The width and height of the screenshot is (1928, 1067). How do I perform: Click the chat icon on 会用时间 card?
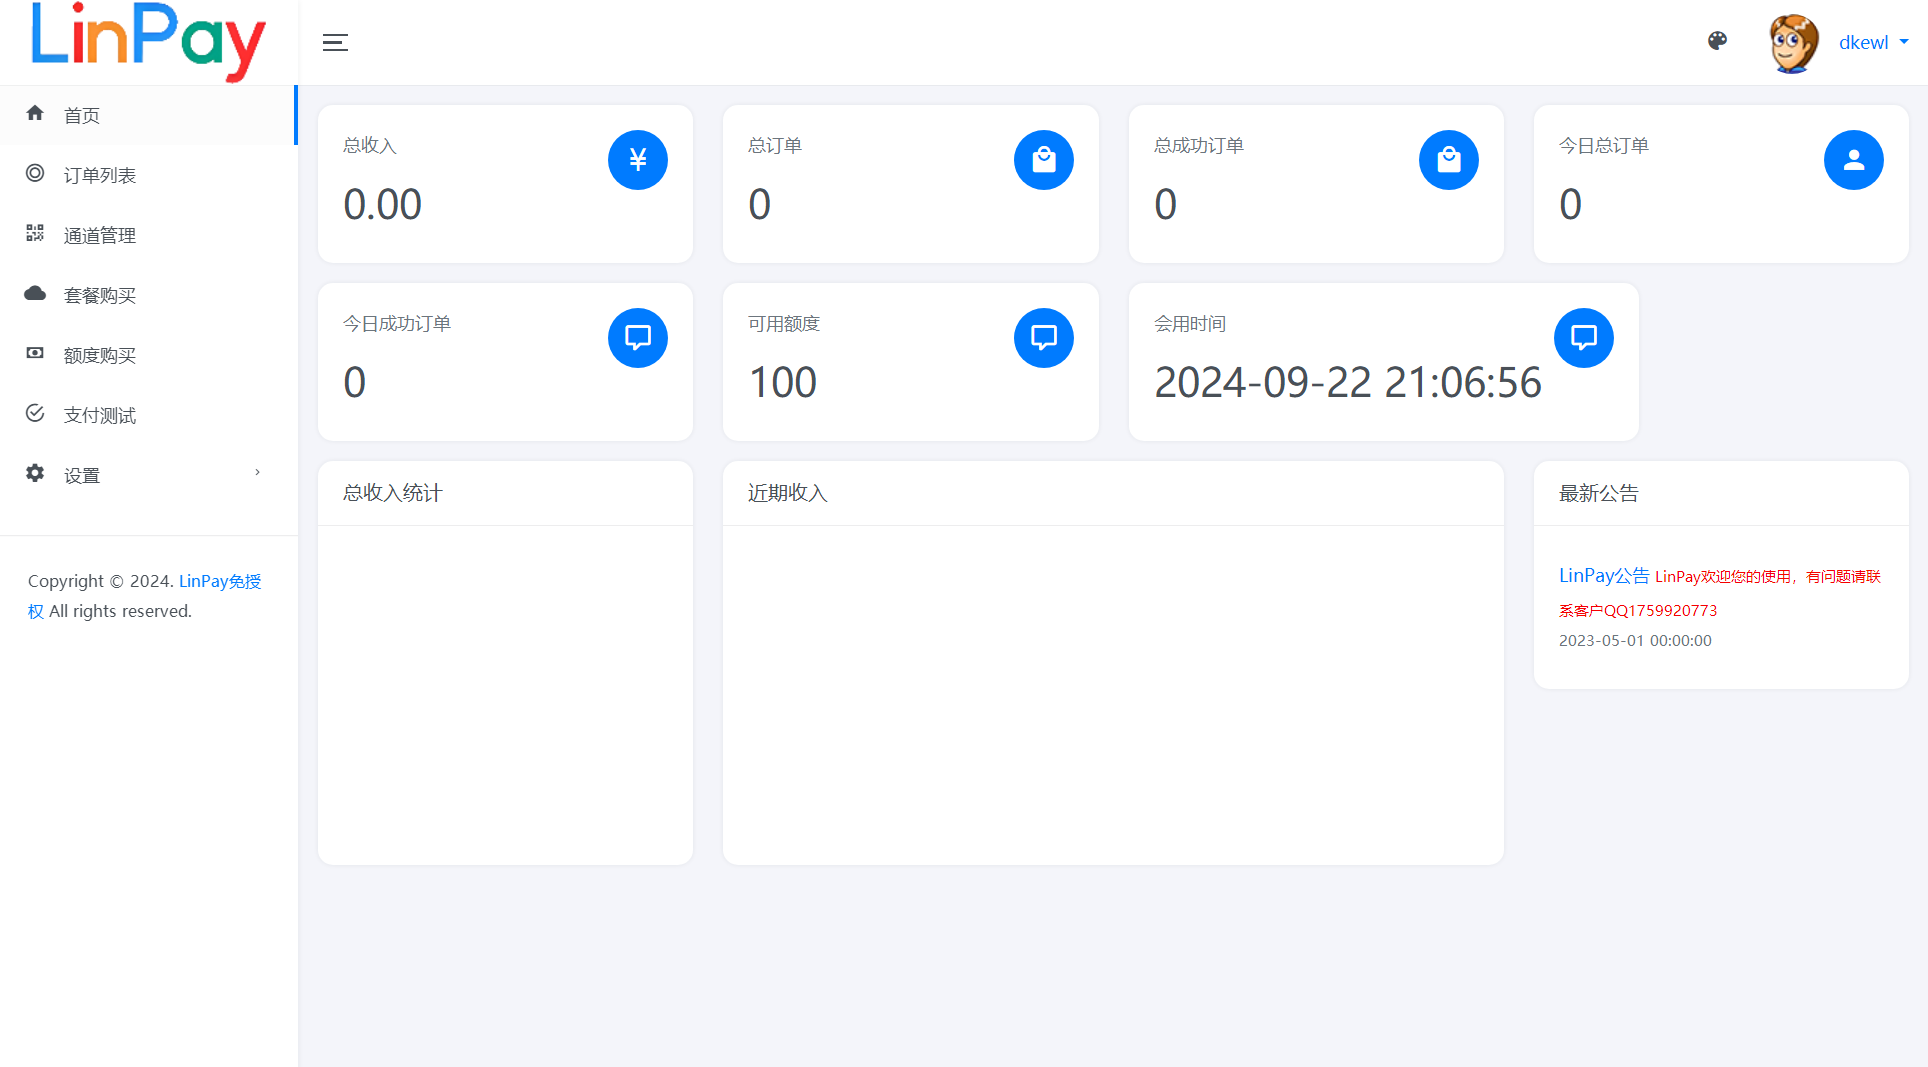click(x=1583, y=337)
